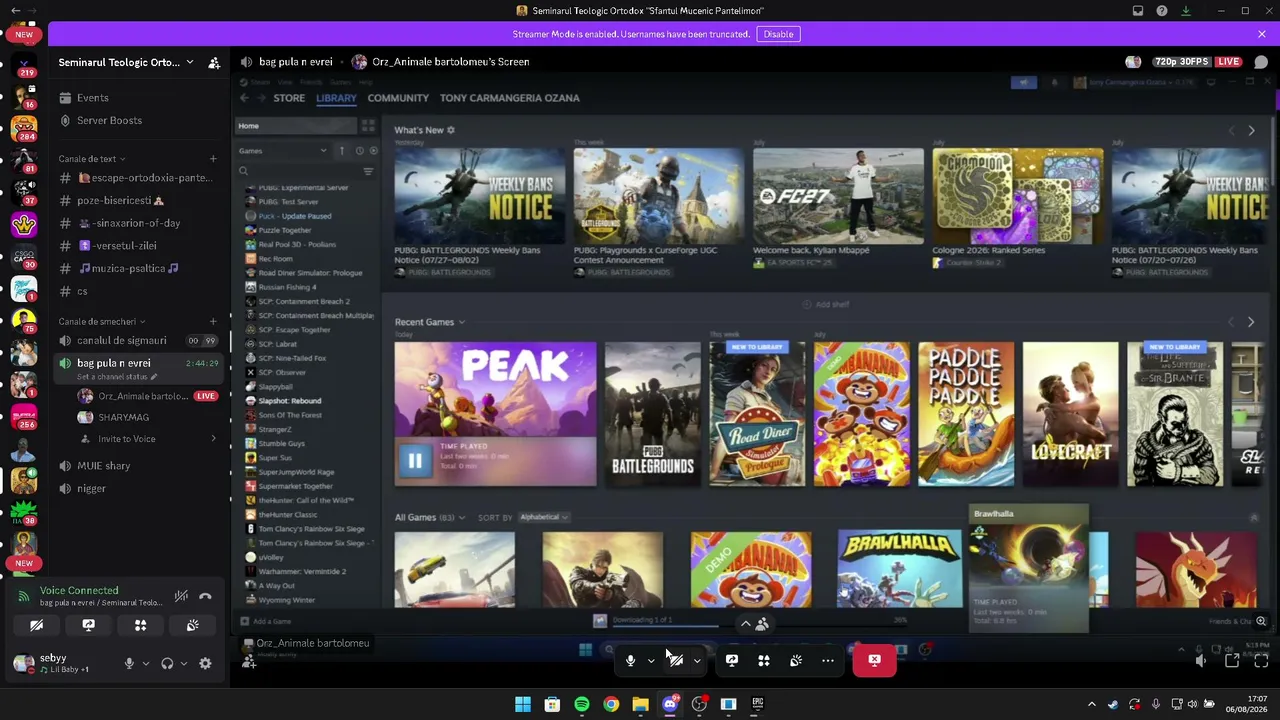Share your screen from the voice panel
Image resolution: width=1280 pixels, height=720 pixels.
[88, 626]
